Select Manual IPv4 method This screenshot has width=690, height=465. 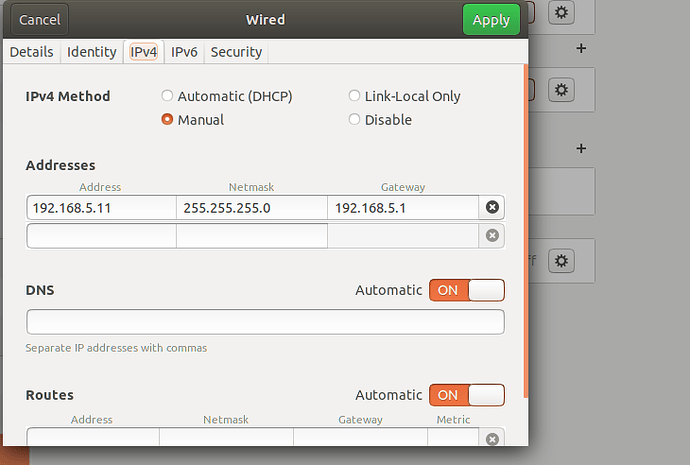pyautogui.click(x=193, y=120)
